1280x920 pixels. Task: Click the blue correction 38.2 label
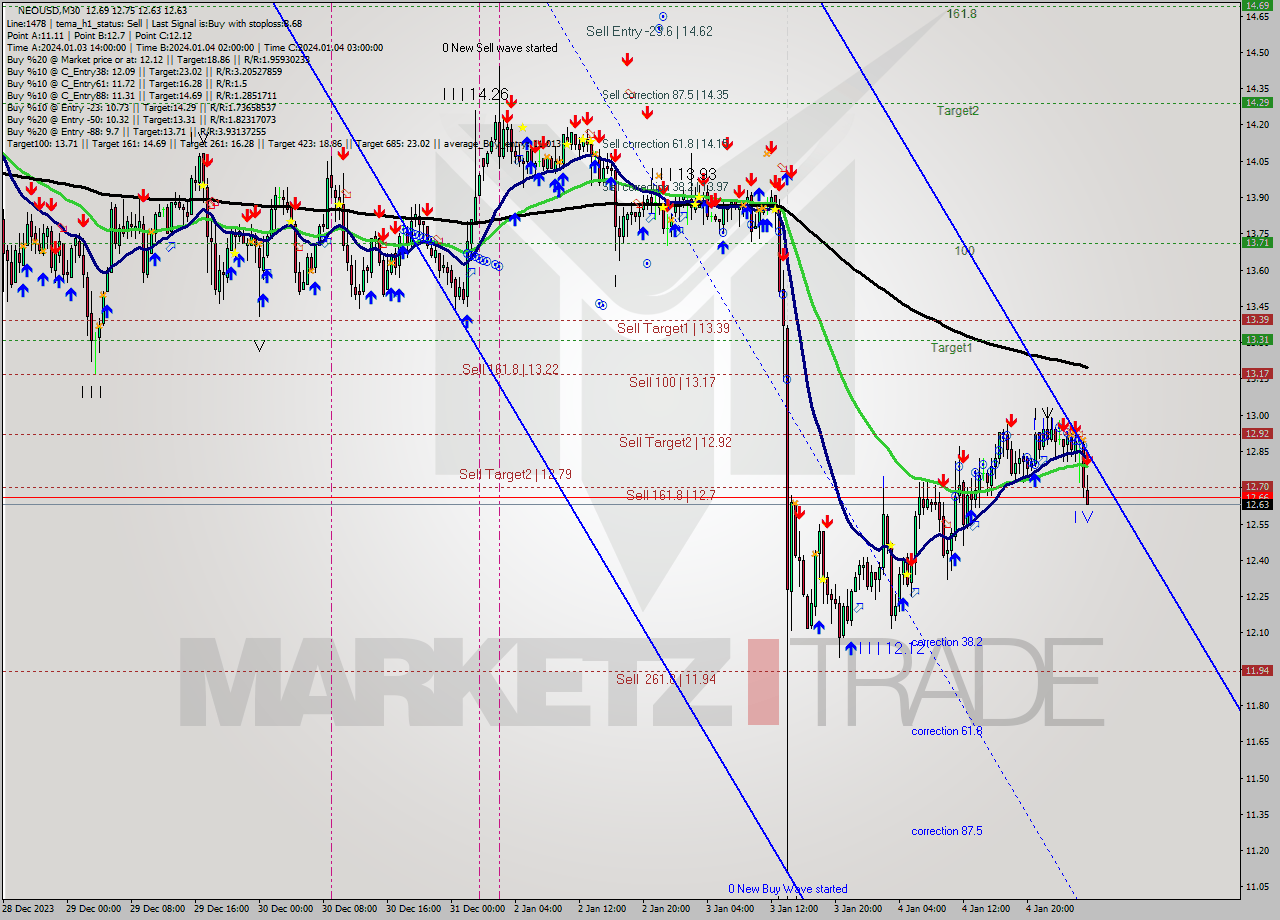coord(947,642)
